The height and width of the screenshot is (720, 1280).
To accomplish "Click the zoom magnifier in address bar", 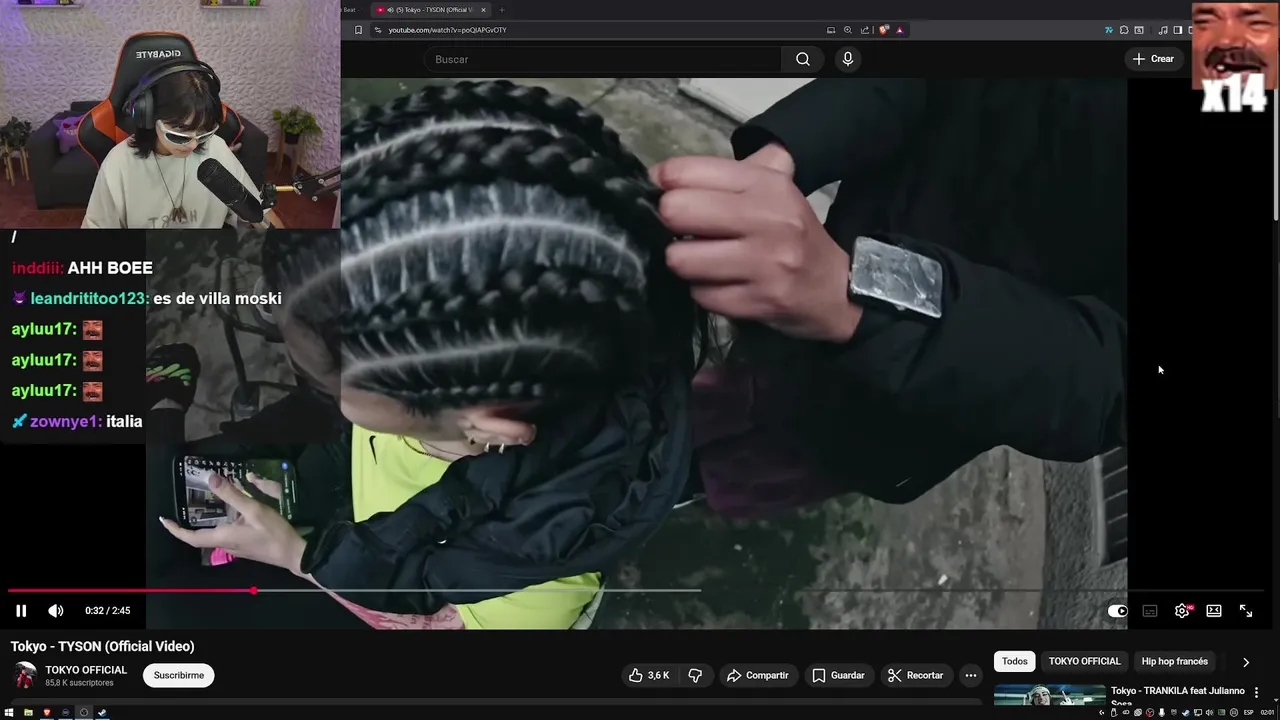I will [848, 30].
